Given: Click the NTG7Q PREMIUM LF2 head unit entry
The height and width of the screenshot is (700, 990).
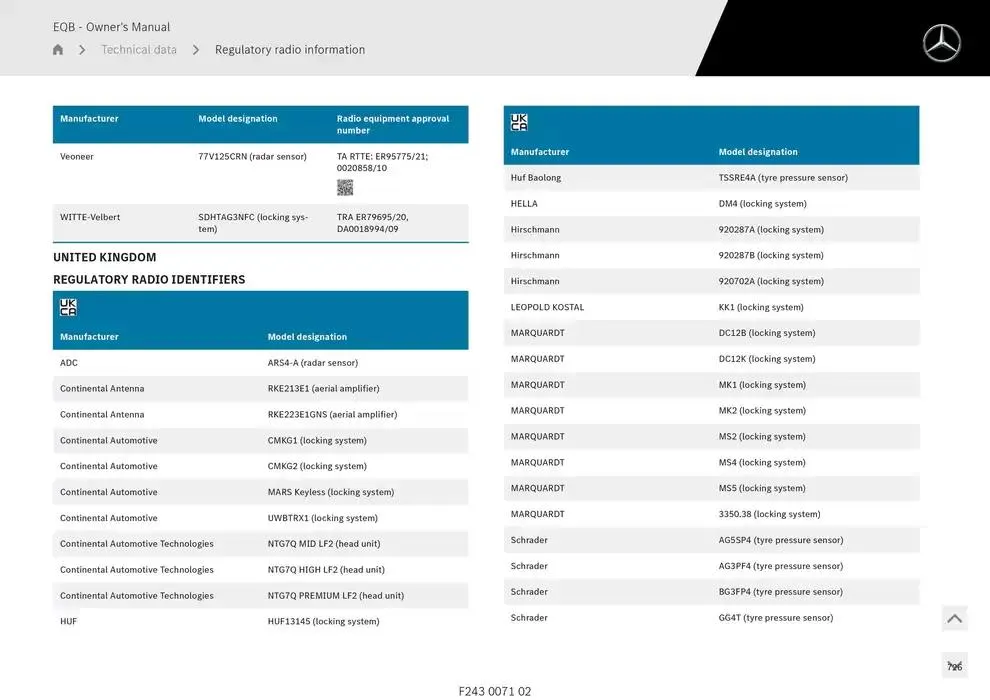Looking at the screenshot, I should [x=335, y=596].
